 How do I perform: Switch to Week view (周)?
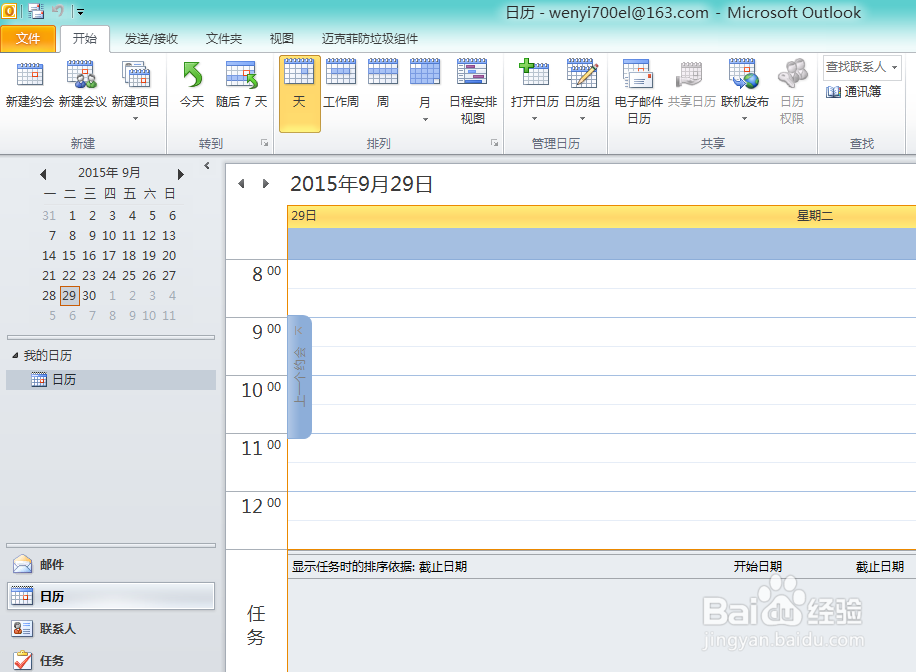click(383, 86)
